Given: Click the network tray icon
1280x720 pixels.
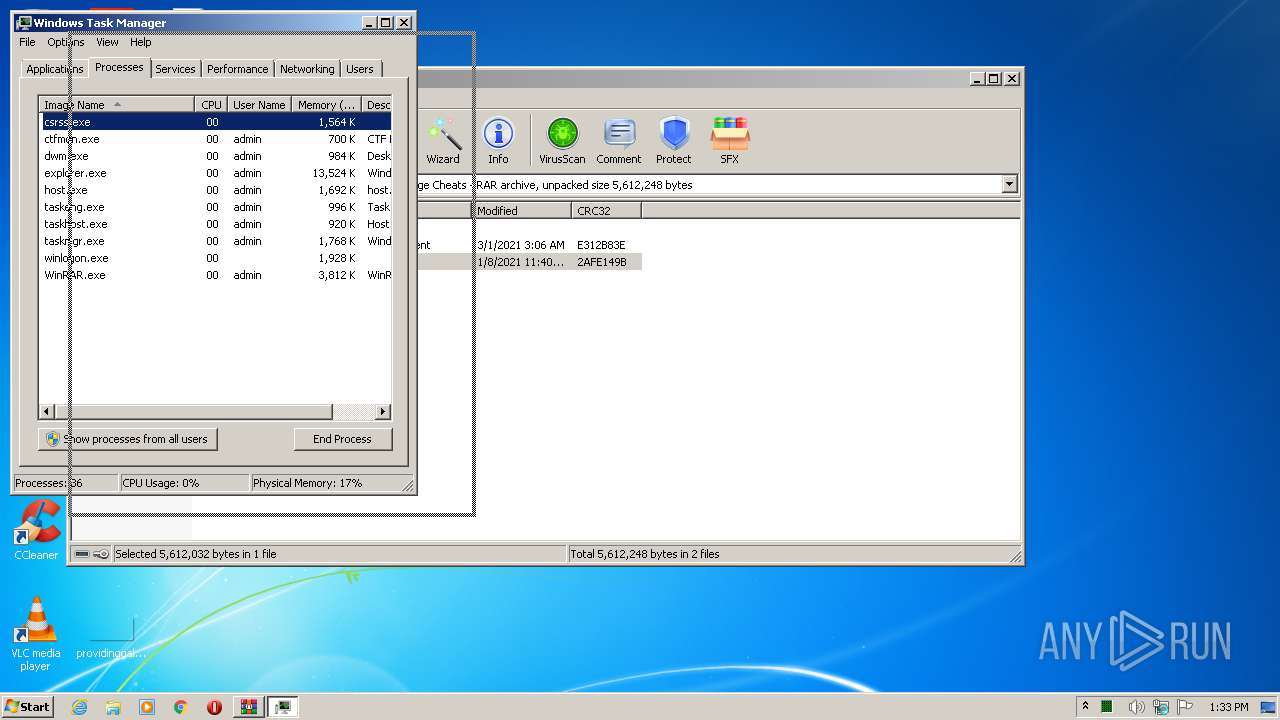Looking at the screenshot, I should tap(1162, 707).
